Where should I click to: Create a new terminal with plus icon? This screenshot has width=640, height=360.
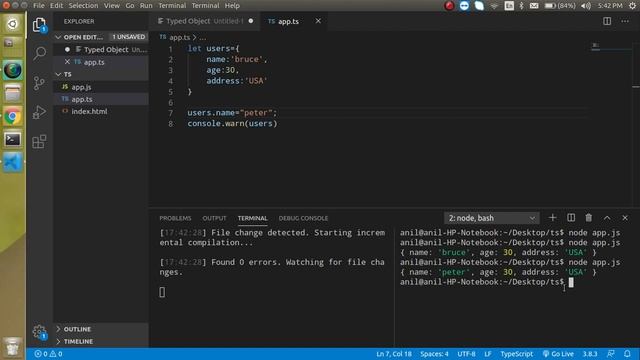pos(552,218)
